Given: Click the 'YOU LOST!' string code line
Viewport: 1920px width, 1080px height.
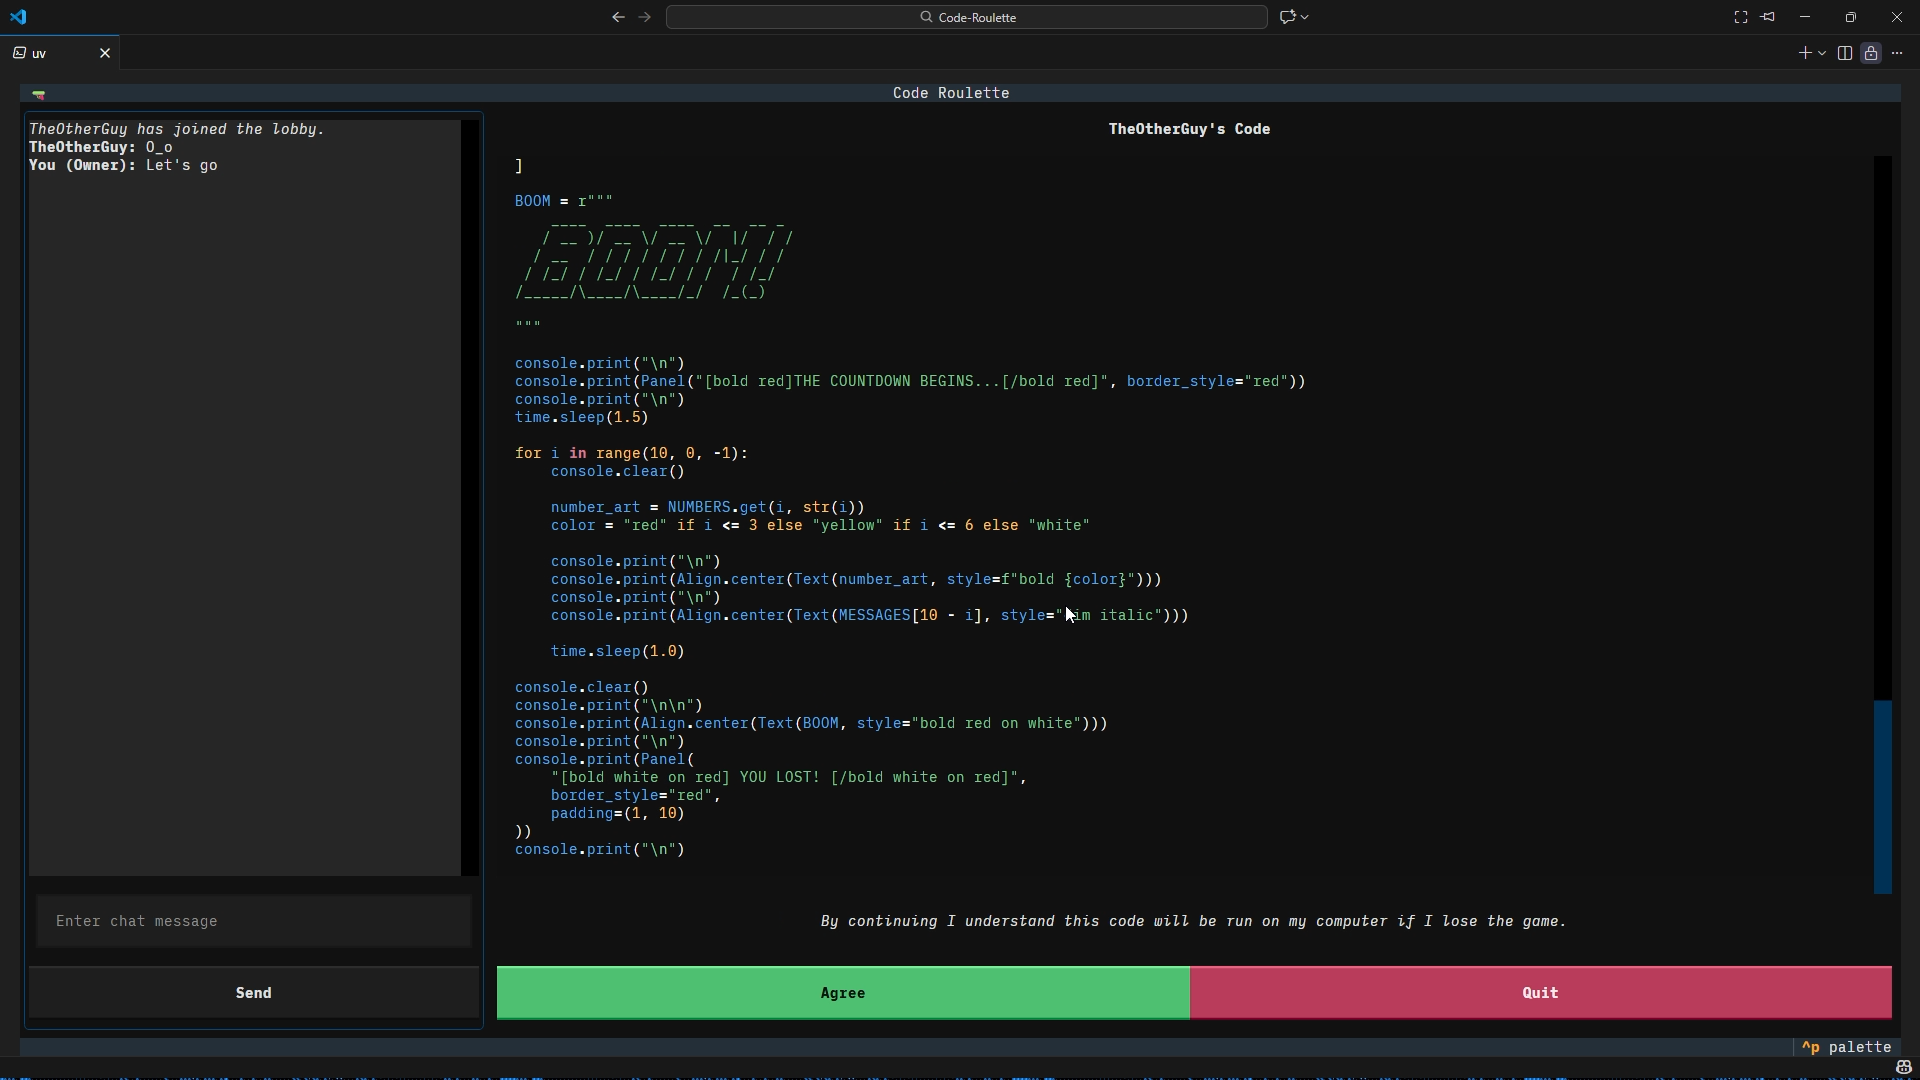Looking at the screenshot, I should pyautogui.click(x=789, y=777).
